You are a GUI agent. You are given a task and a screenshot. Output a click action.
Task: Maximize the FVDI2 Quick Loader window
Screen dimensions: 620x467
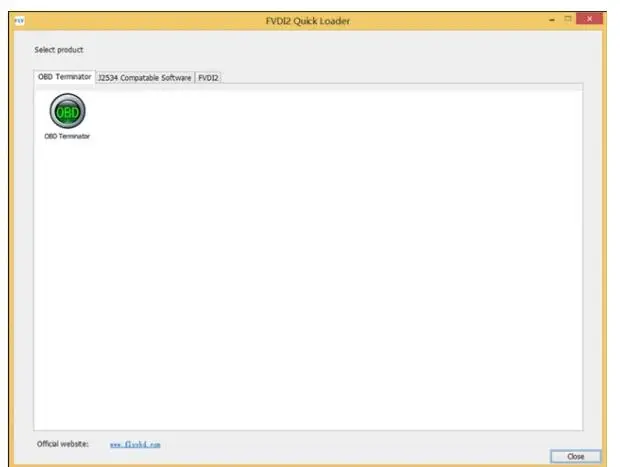point(568,19)
